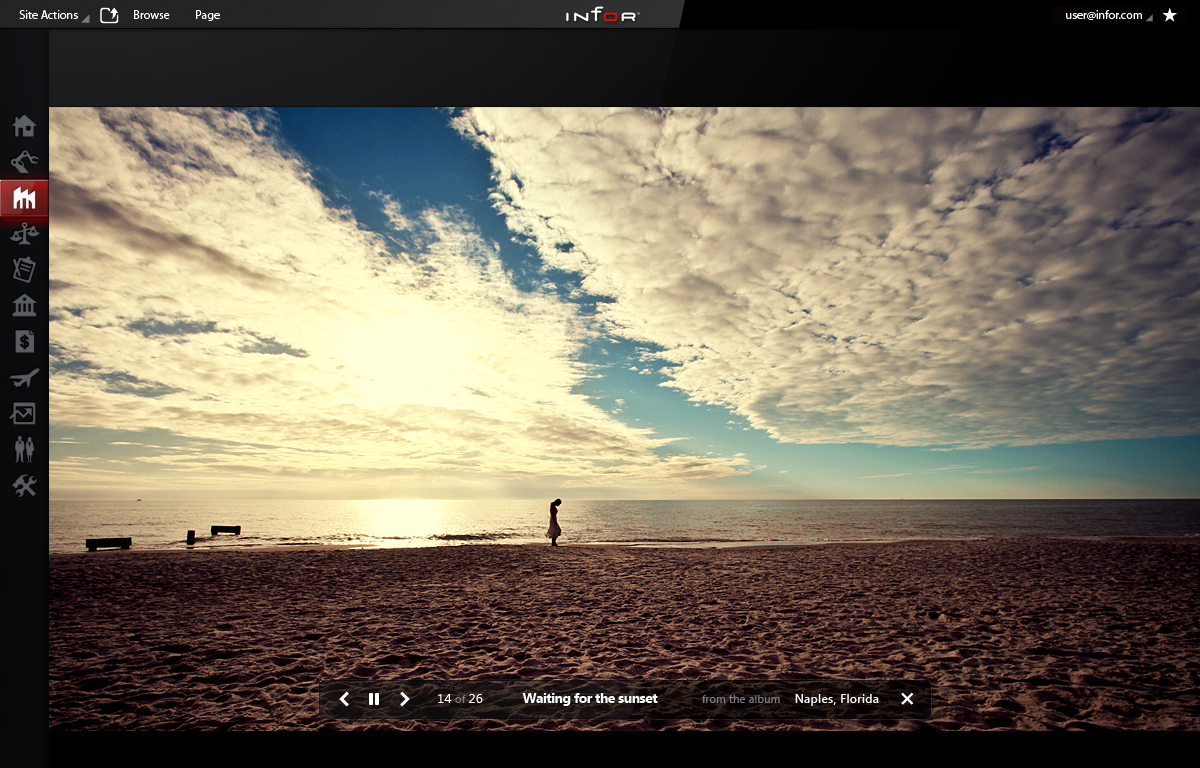
Task: Click the share page icon in top bar
Action: (109, 15)
